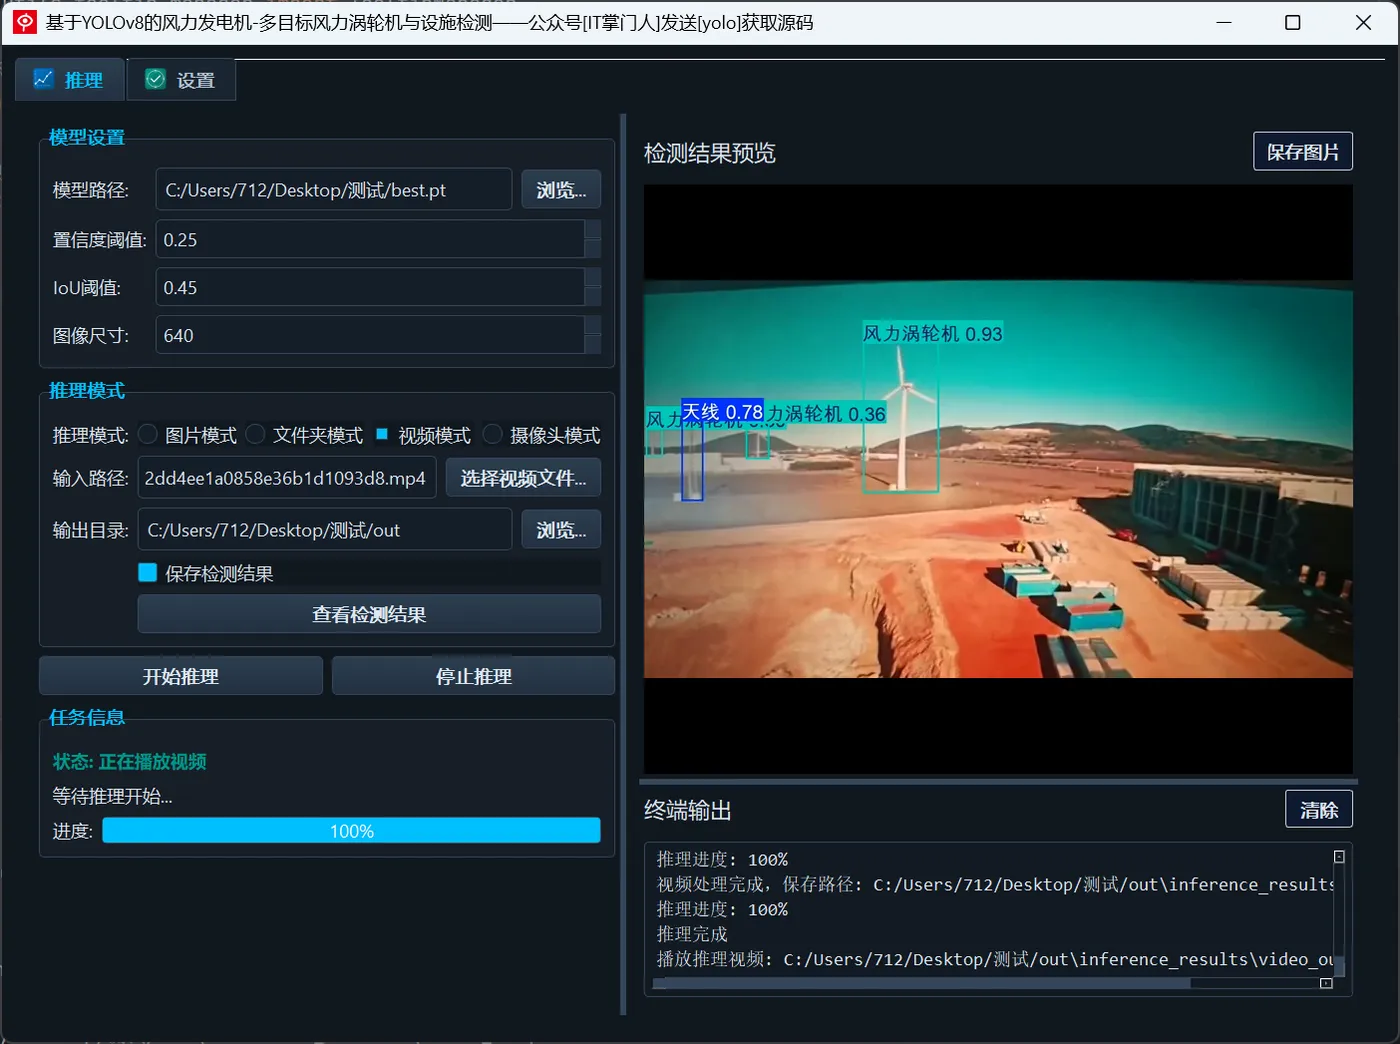Toggle the 保存检测结果 checkbox

[148, 572]
